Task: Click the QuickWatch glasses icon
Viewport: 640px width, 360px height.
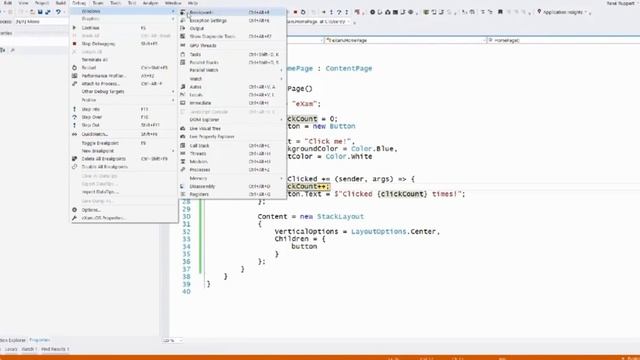Action: point(74,134)
